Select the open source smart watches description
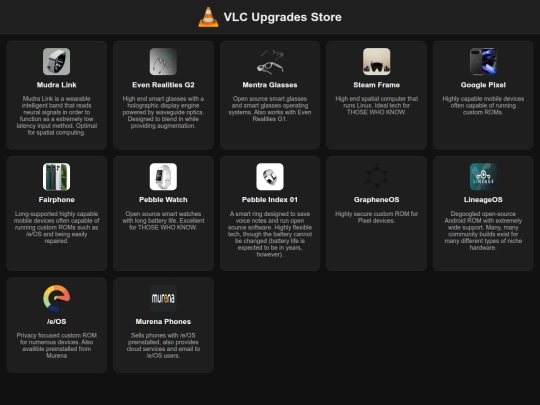Image resolution: width=540 pixels, height=405 pixels. pyautogui.click(x=163, y=221)
